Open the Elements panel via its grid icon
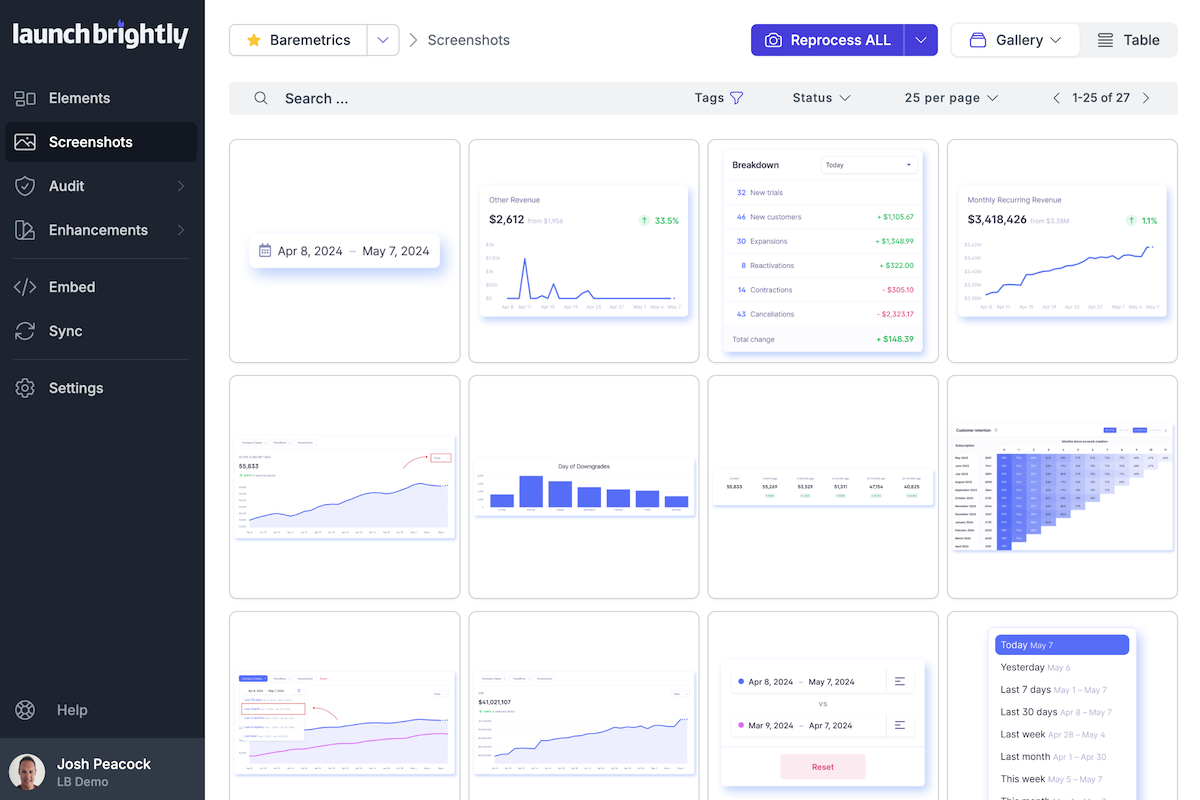Viewport: 1200px width, 800px height. pos(25,98)
